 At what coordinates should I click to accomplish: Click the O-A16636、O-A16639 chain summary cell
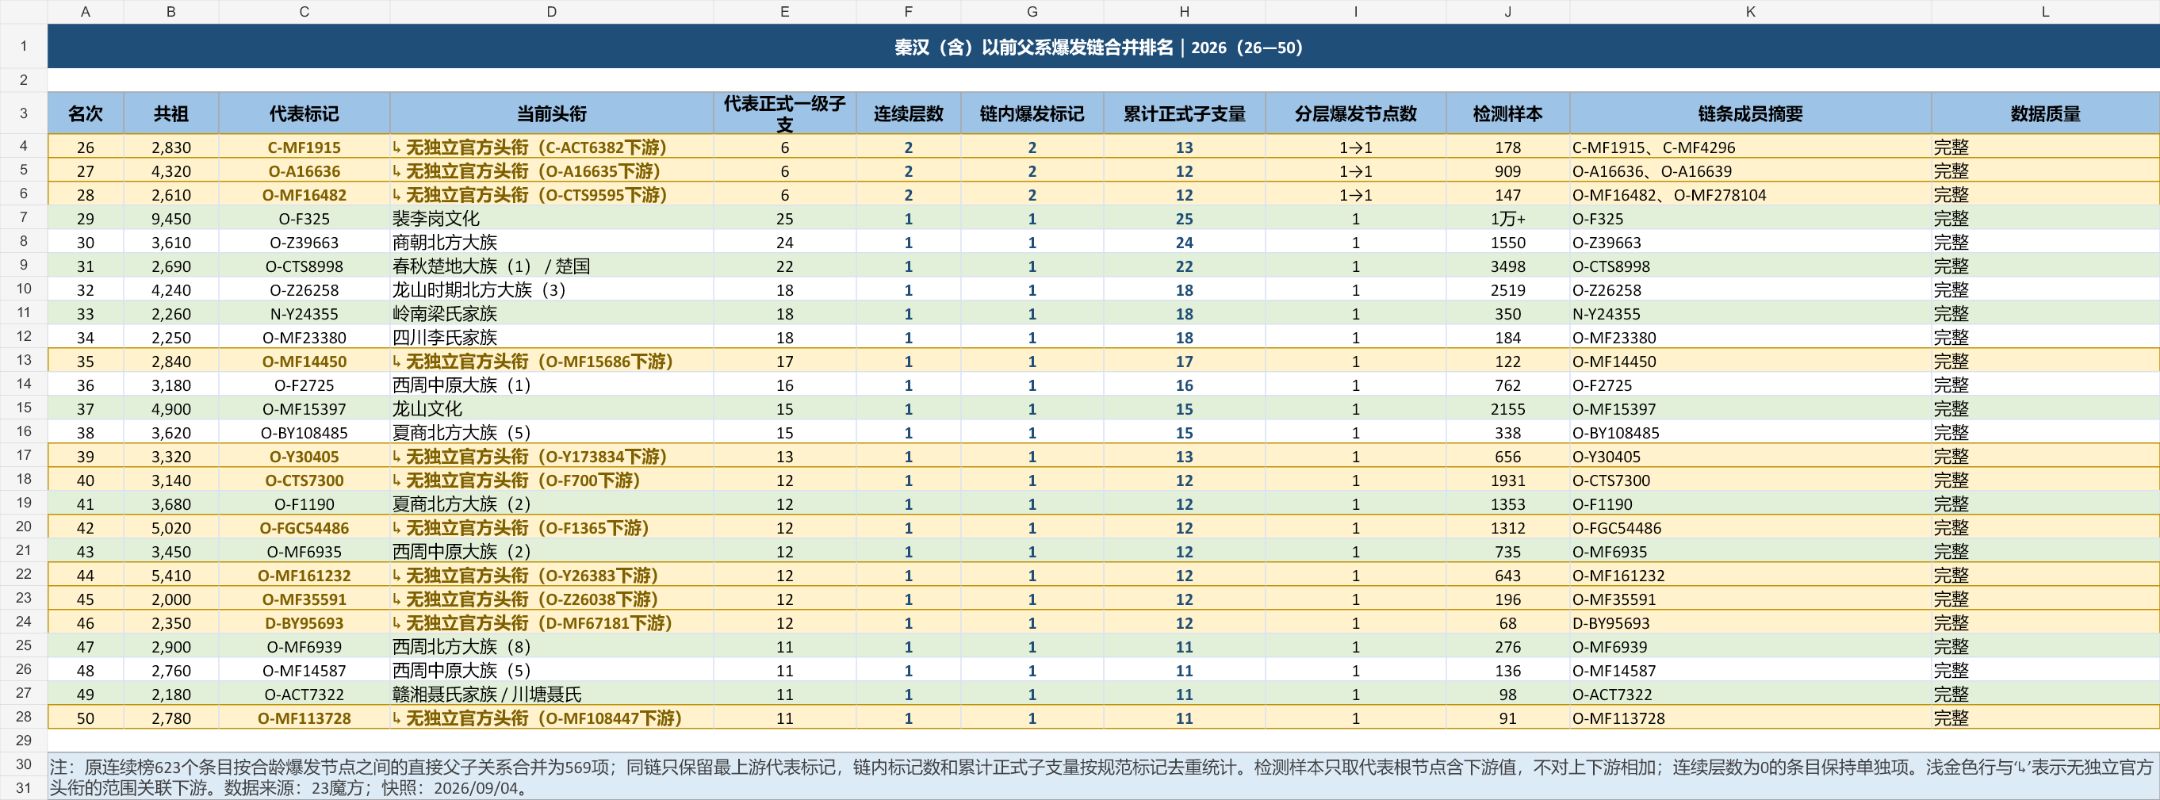click(x=1750, y=171)
